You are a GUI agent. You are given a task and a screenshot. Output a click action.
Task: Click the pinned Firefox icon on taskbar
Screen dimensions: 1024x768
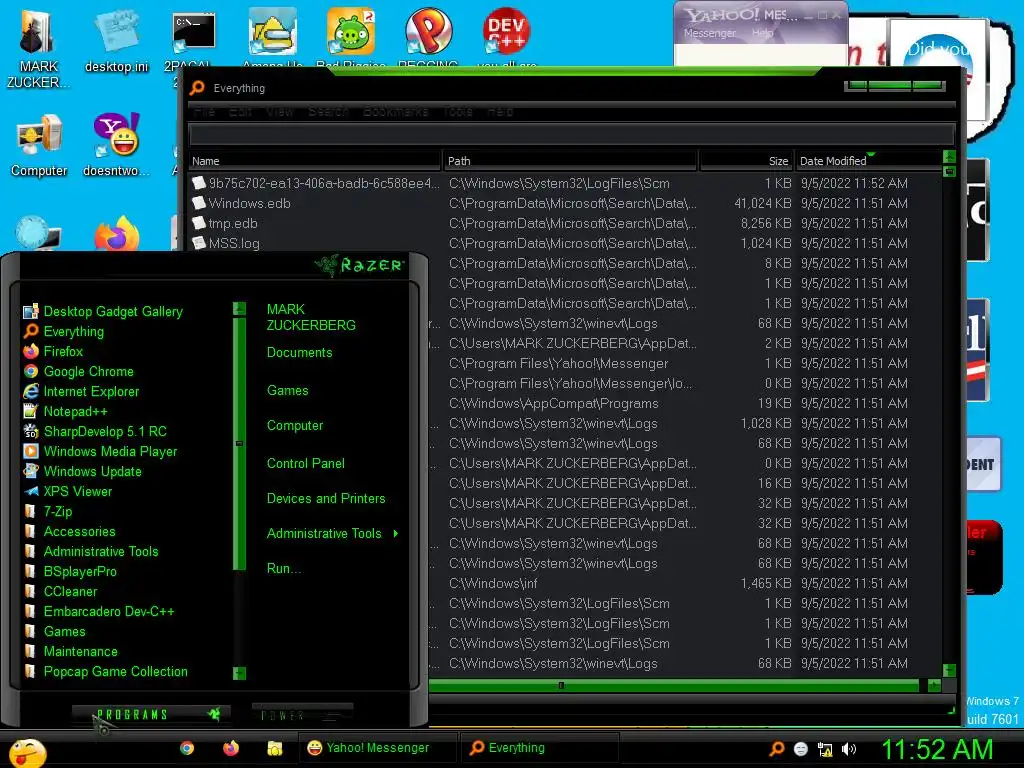231,748
